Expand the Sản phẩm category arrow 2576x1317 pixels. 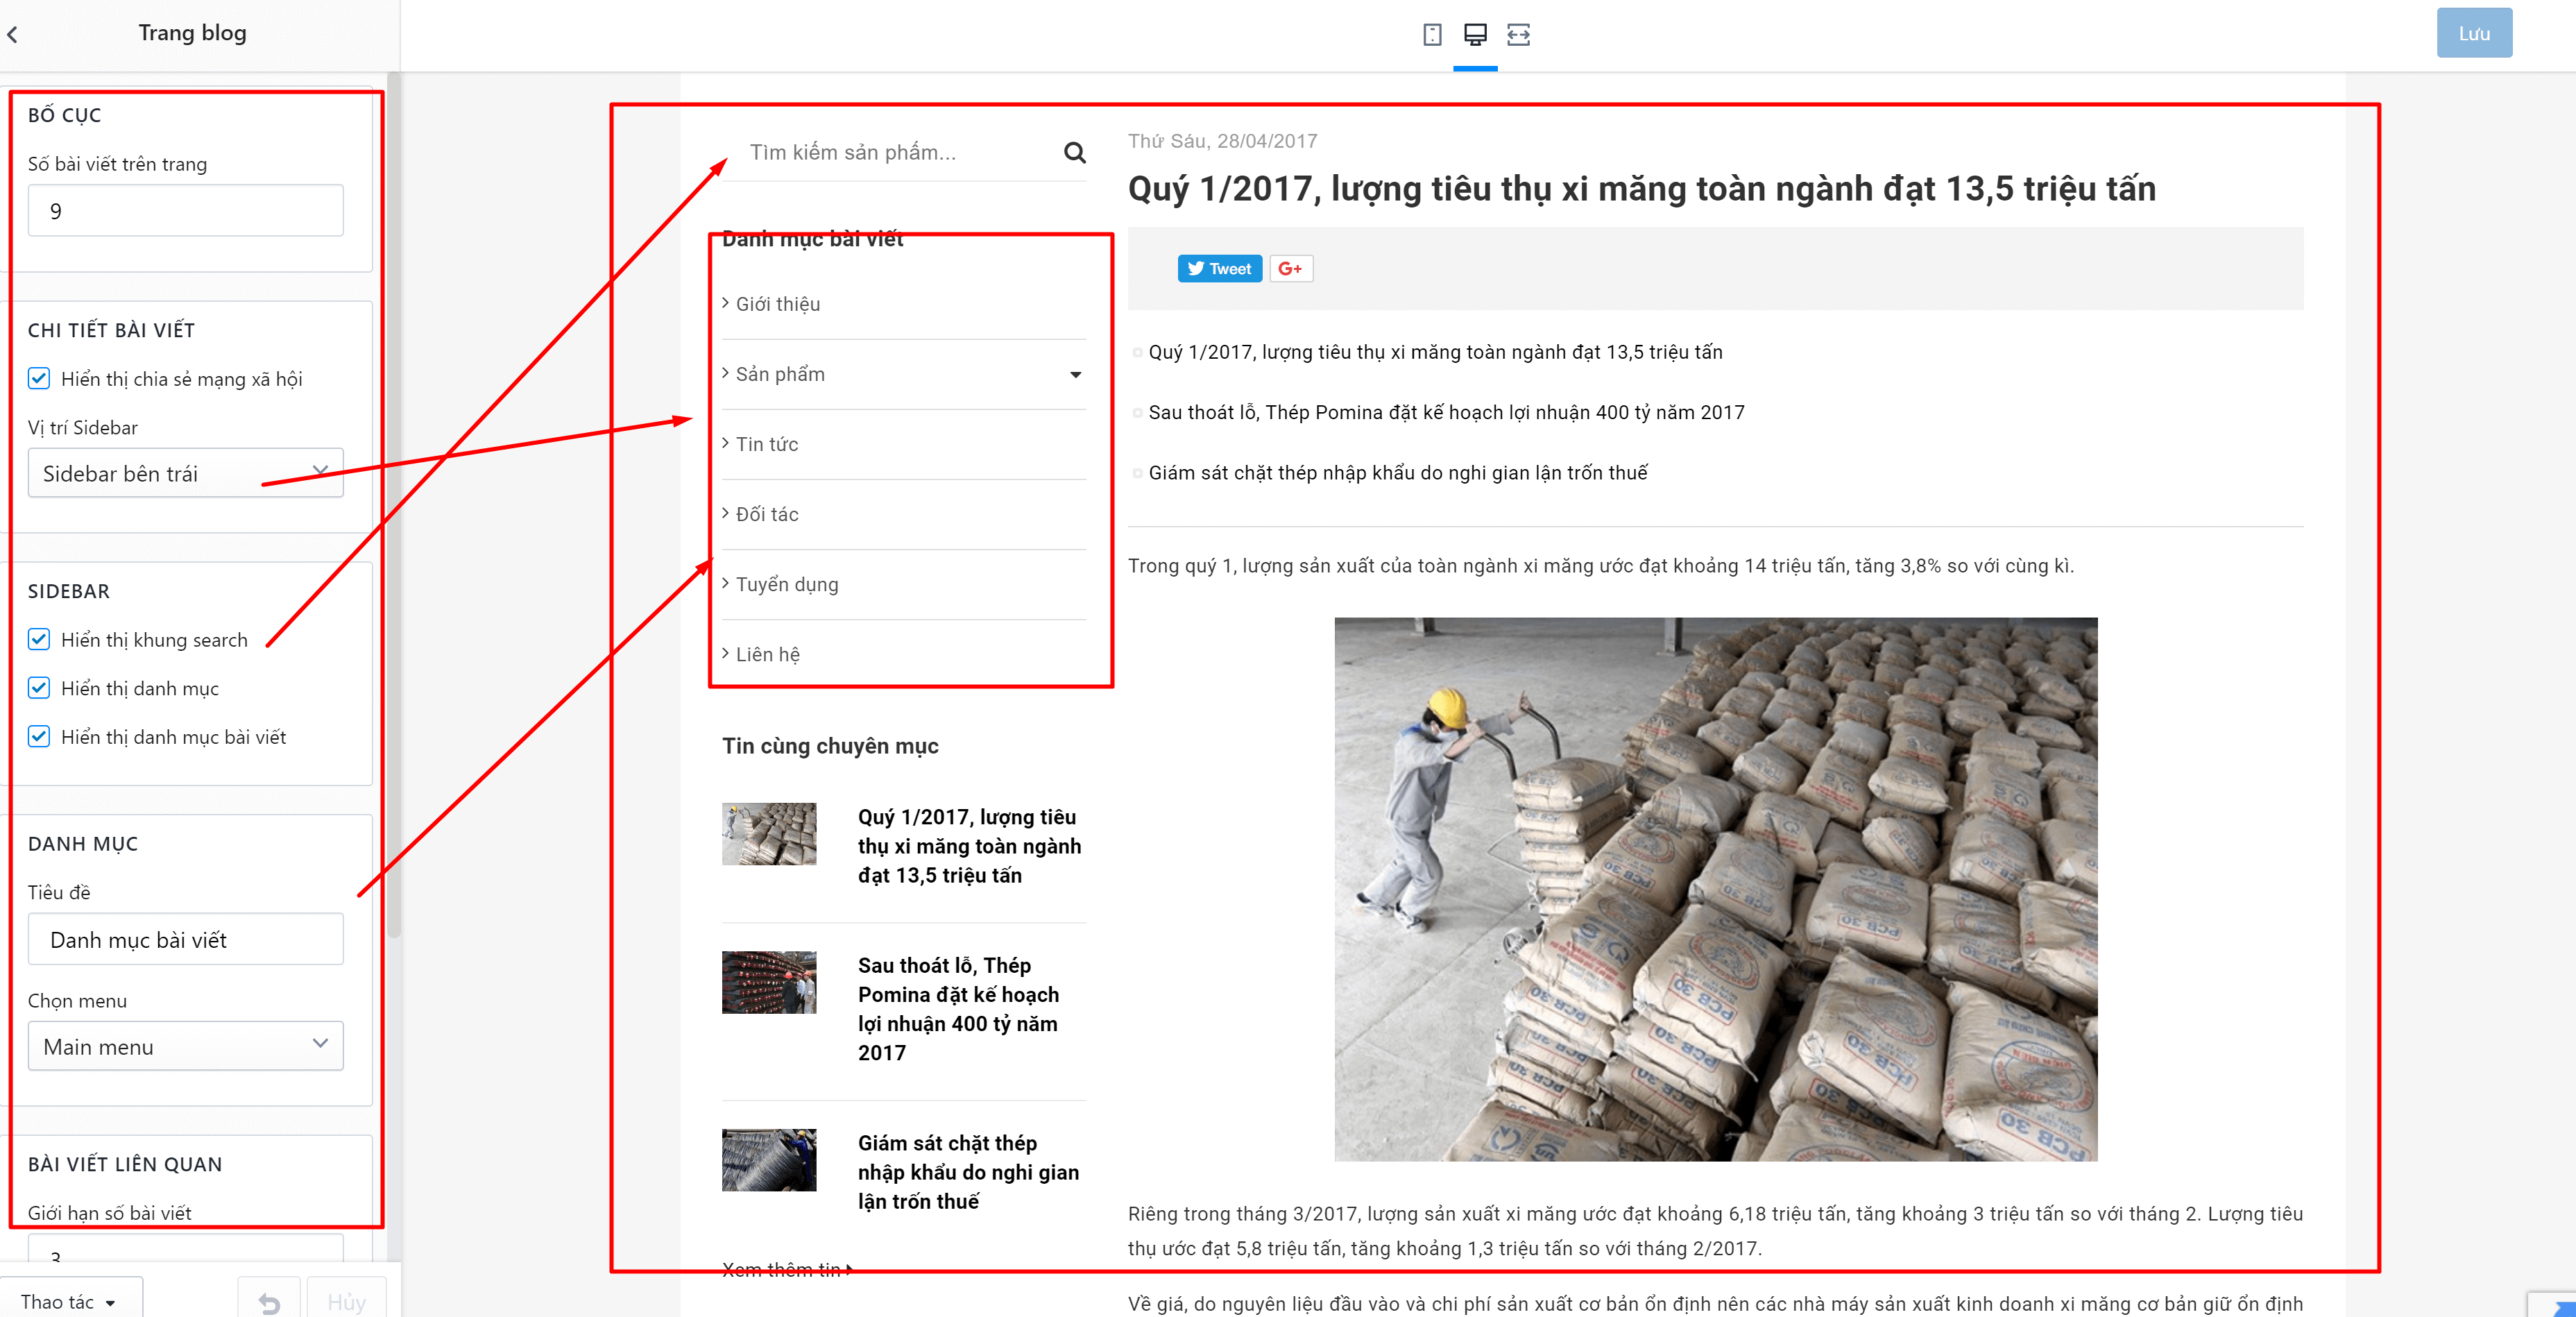[1075, 374]
